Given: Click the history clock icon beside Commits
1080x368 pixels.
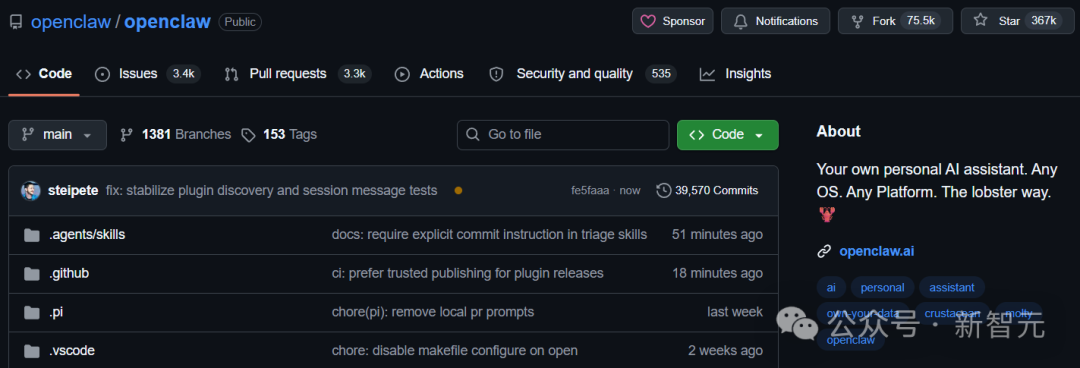Looking at the screenshot, I should pos(664,190).
